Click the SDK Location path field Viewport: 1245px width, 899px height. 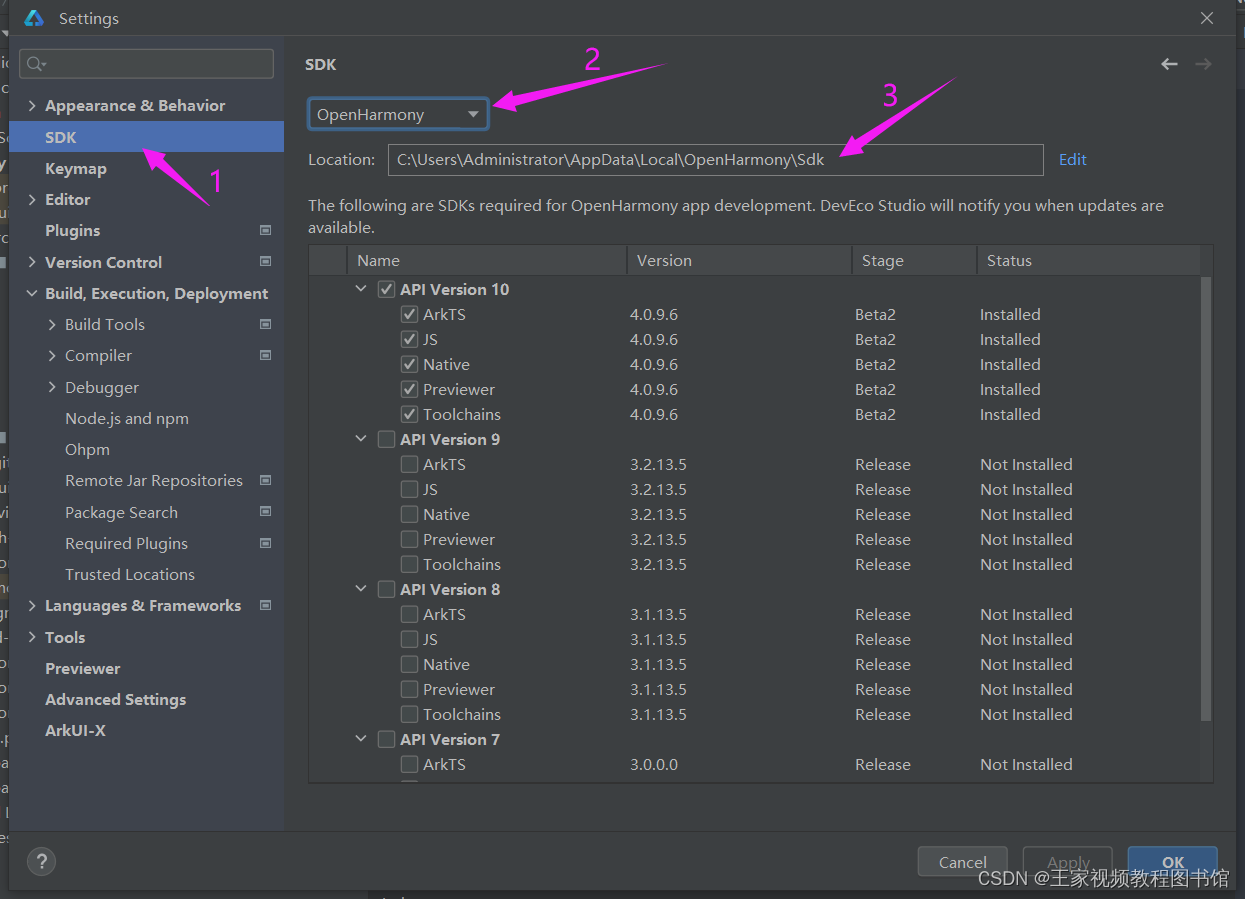point(715,159)
